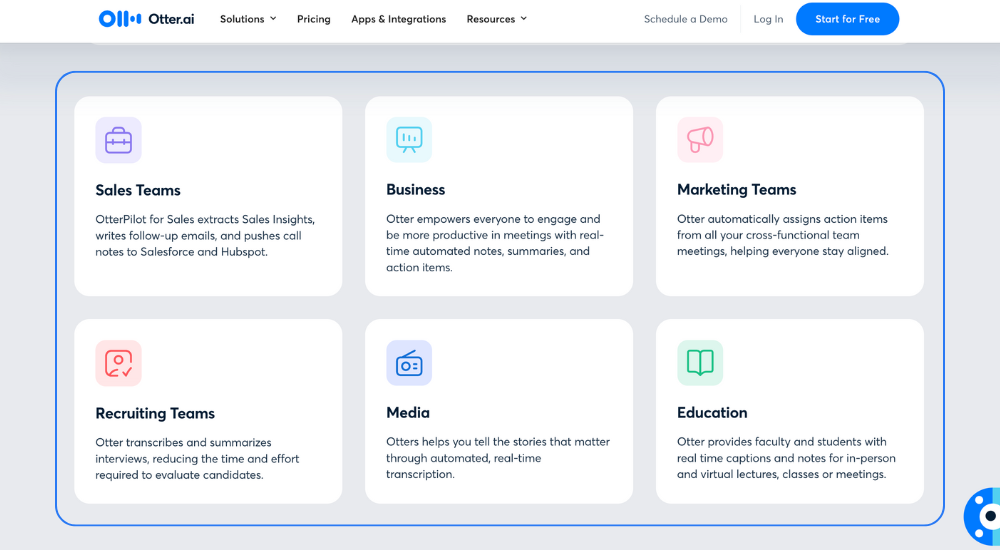Go to Apps & Integrations
The height and width of the screenshot is (550, 1000).
[399, 19]
